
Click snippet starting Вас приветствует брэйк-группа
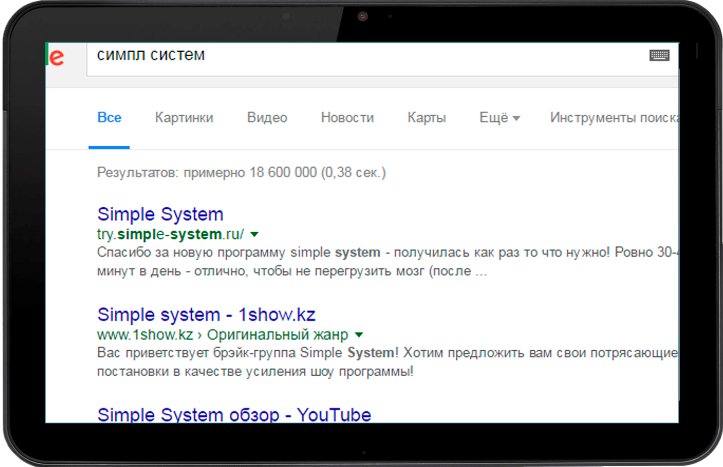(x=387, y=362)
